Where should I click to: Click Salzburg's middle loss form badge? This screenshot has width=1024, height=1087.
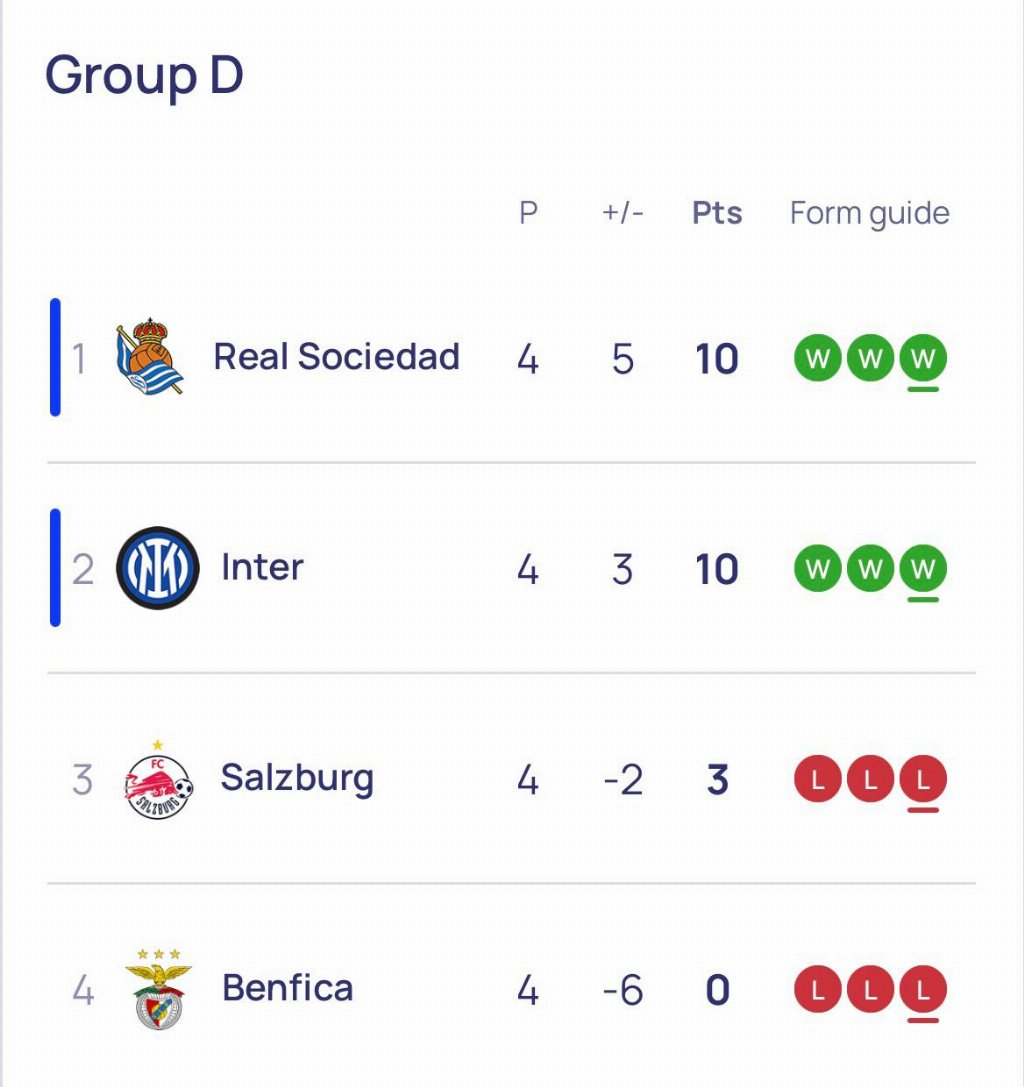(870, 781)
